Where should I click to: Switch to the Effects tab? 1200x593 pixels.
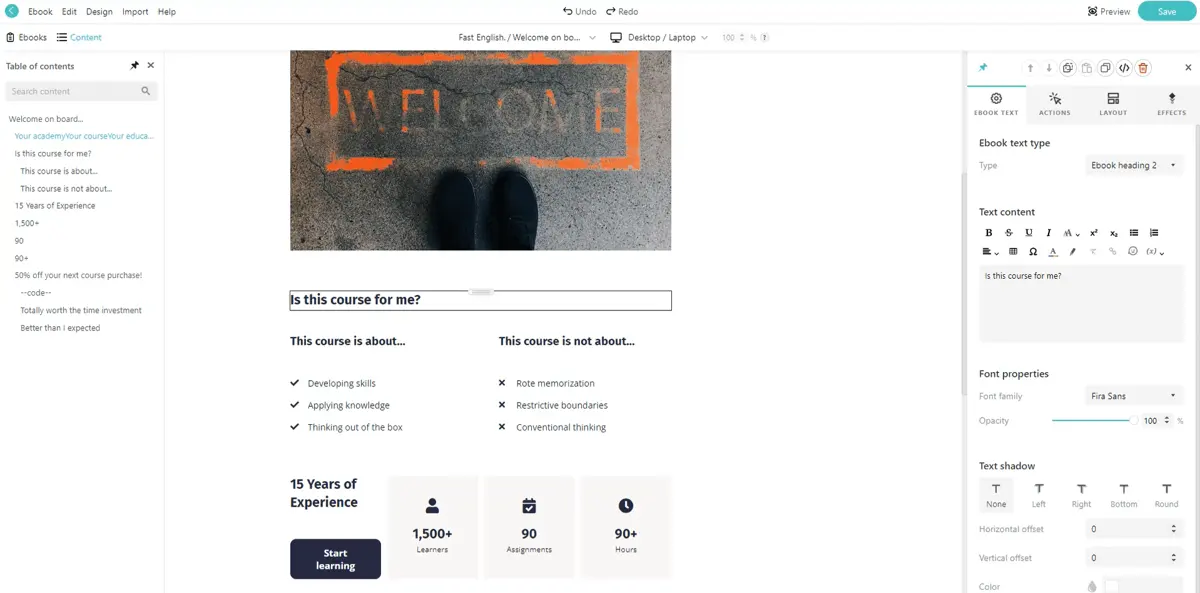1171,104
